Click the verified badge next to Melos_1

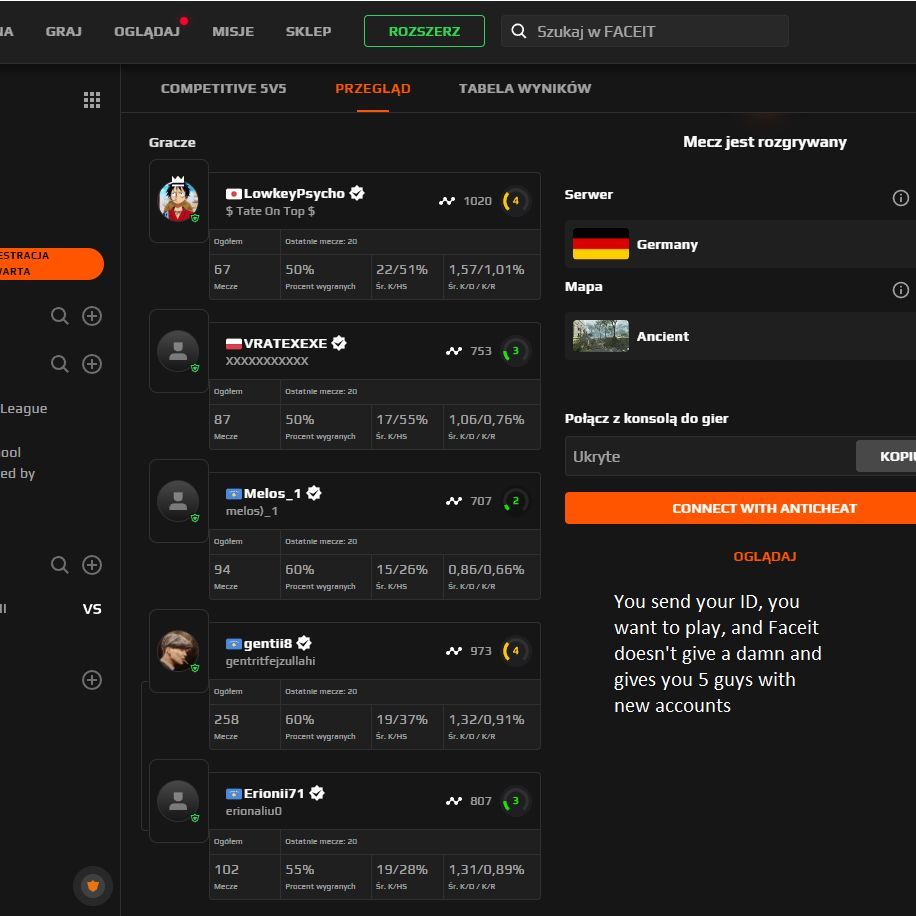coord(314,493)
